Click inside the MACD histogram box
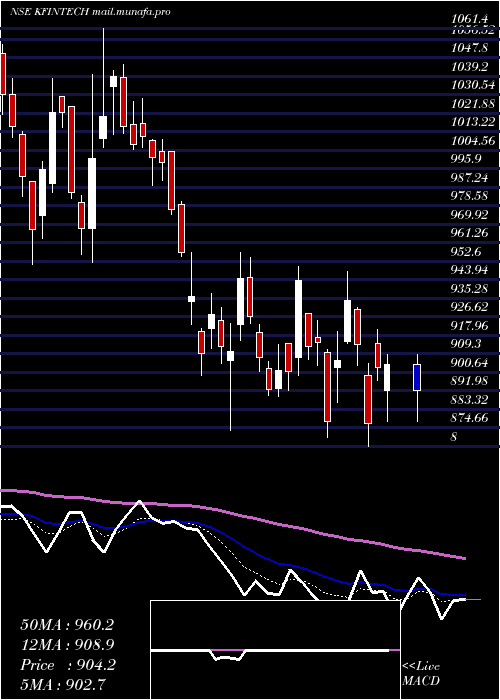 coord(275,650)
